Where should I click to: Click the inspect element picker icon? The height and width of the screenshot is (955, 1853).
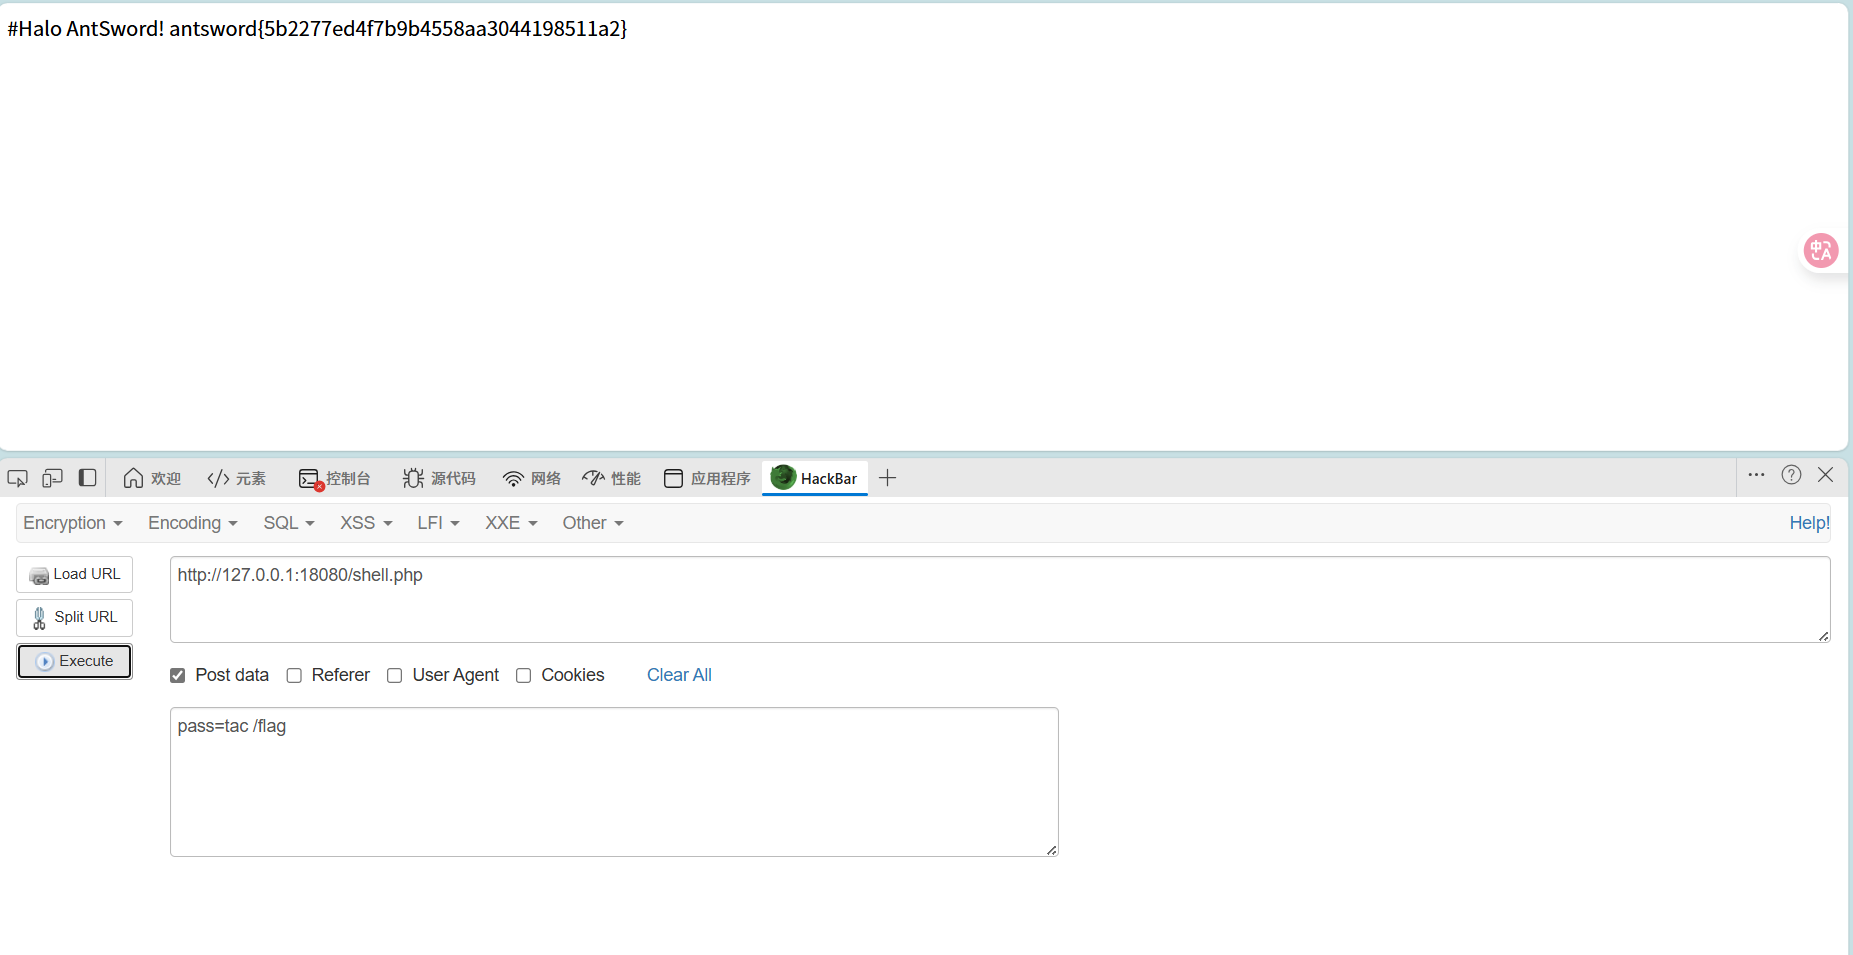17,478
